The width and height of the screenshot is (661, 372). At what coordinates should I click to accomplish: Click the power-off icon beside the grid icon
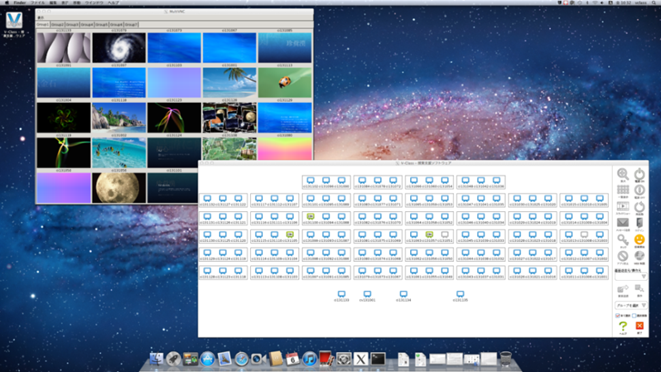click(640, 190)
